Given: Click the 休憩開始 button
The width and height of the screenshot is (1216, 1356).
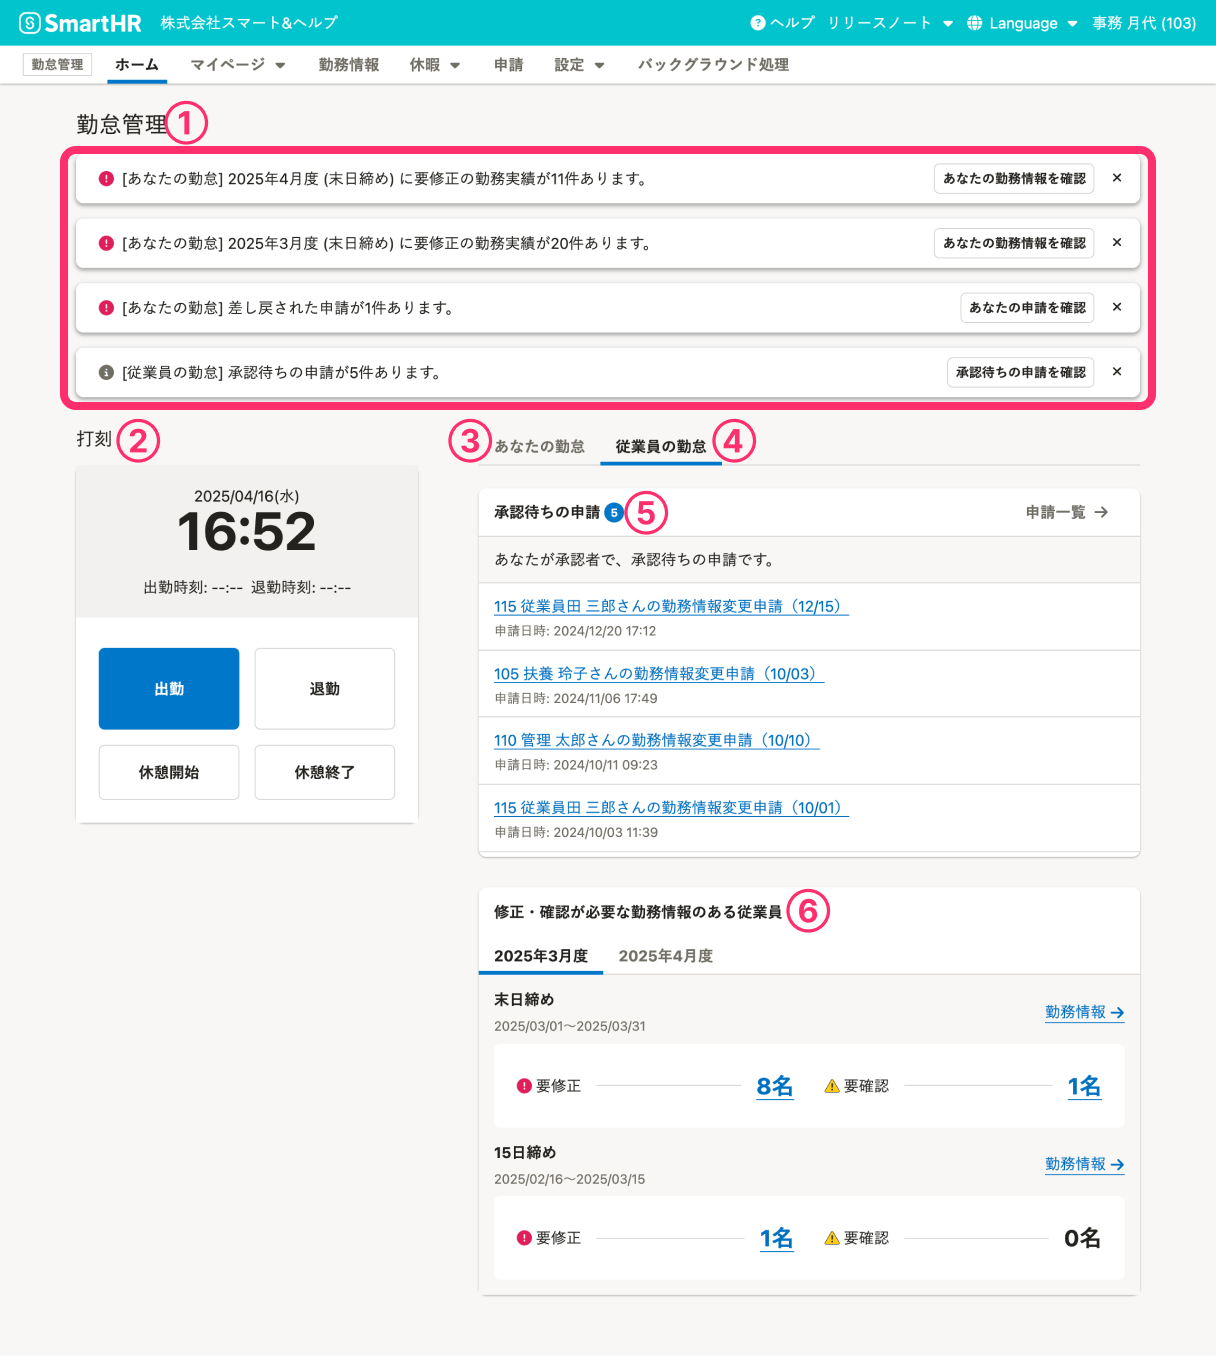Looking at the screenshot, I should pos(169,772).
